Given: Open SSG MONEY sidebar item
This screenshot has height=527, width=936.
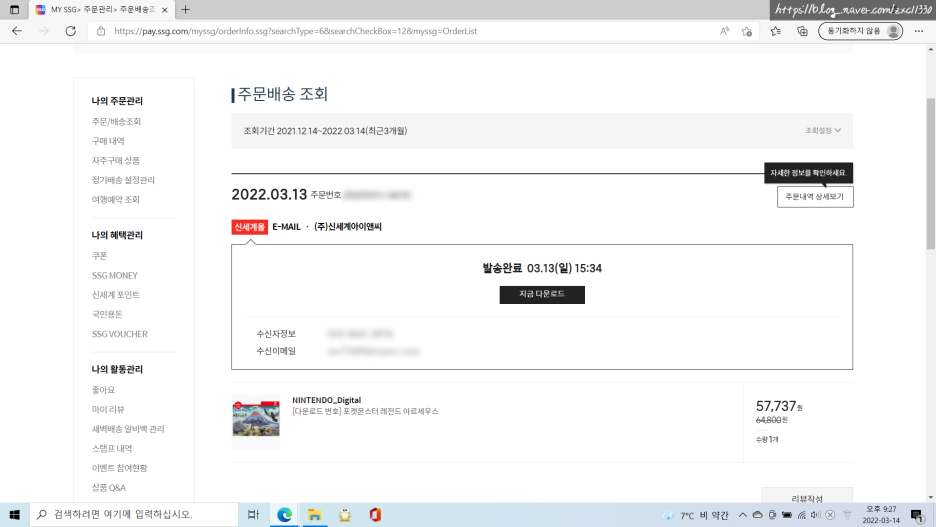Looking at the screenshot, I should tap(115, 275).
